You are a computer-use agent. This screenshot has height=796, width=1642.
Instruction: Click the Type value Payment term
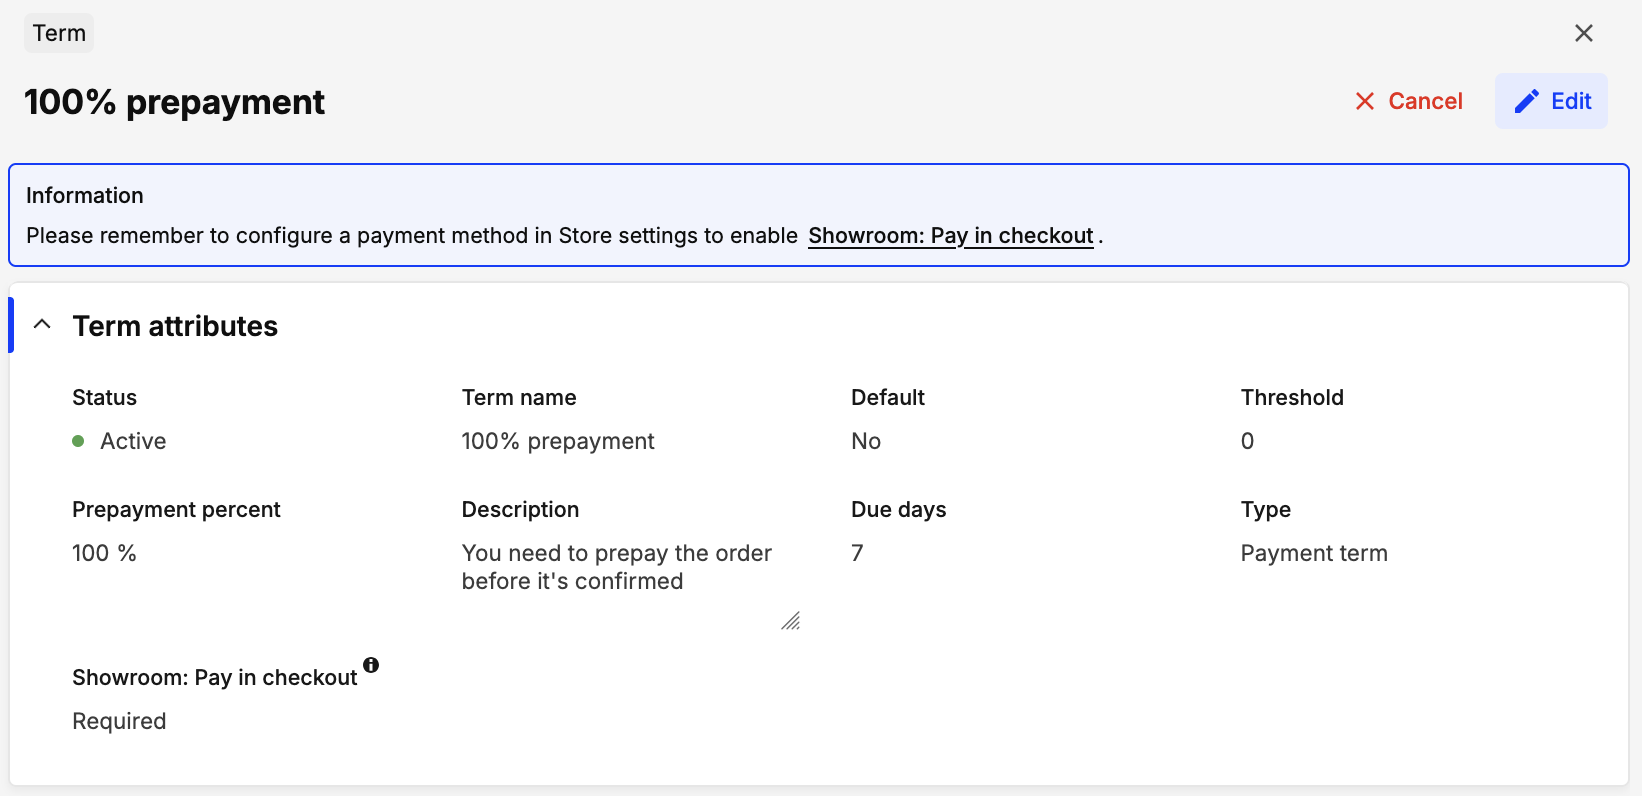pyautogui.click(x=1313, y=553)
